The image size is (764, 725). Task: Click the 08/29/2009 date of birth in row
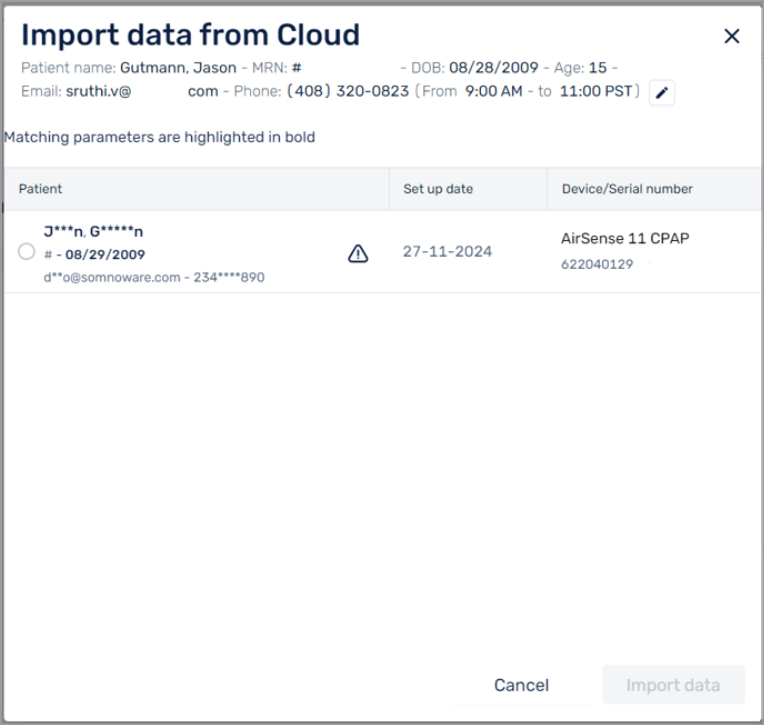[105, 254]
